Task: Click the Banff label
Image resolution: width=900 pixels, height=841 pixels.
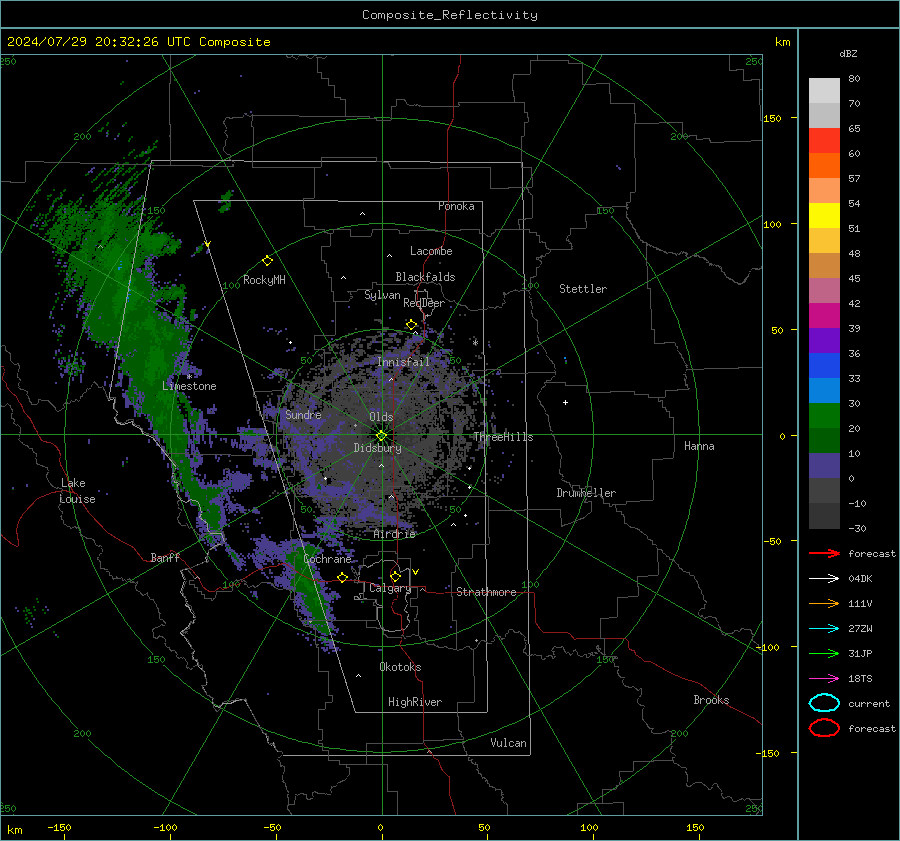Action: click(x=165, y=558)
